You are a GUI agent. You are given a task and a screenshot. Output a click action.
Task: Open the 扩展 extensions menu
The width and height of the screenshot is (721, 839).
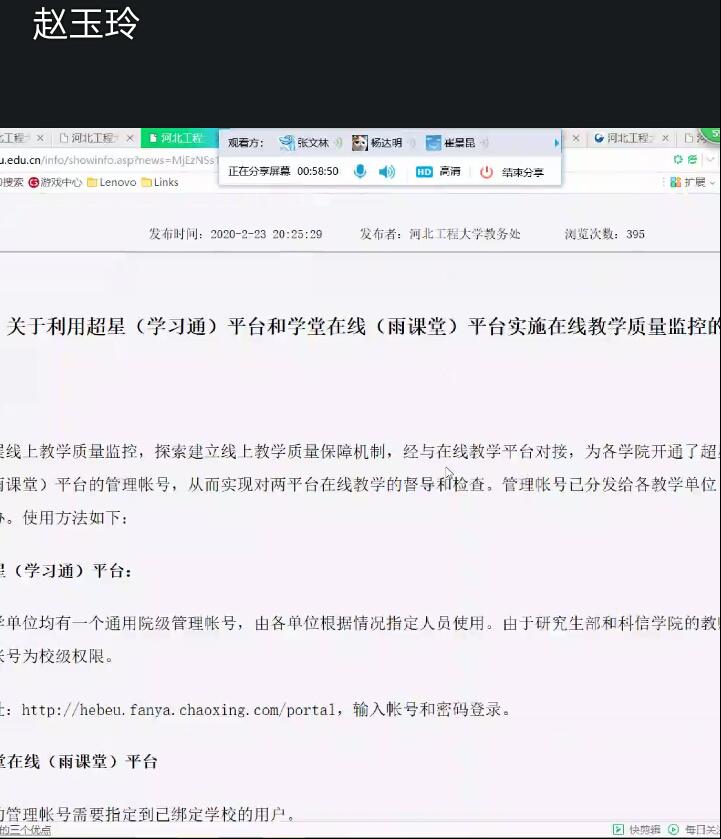(x=693, y=182)
